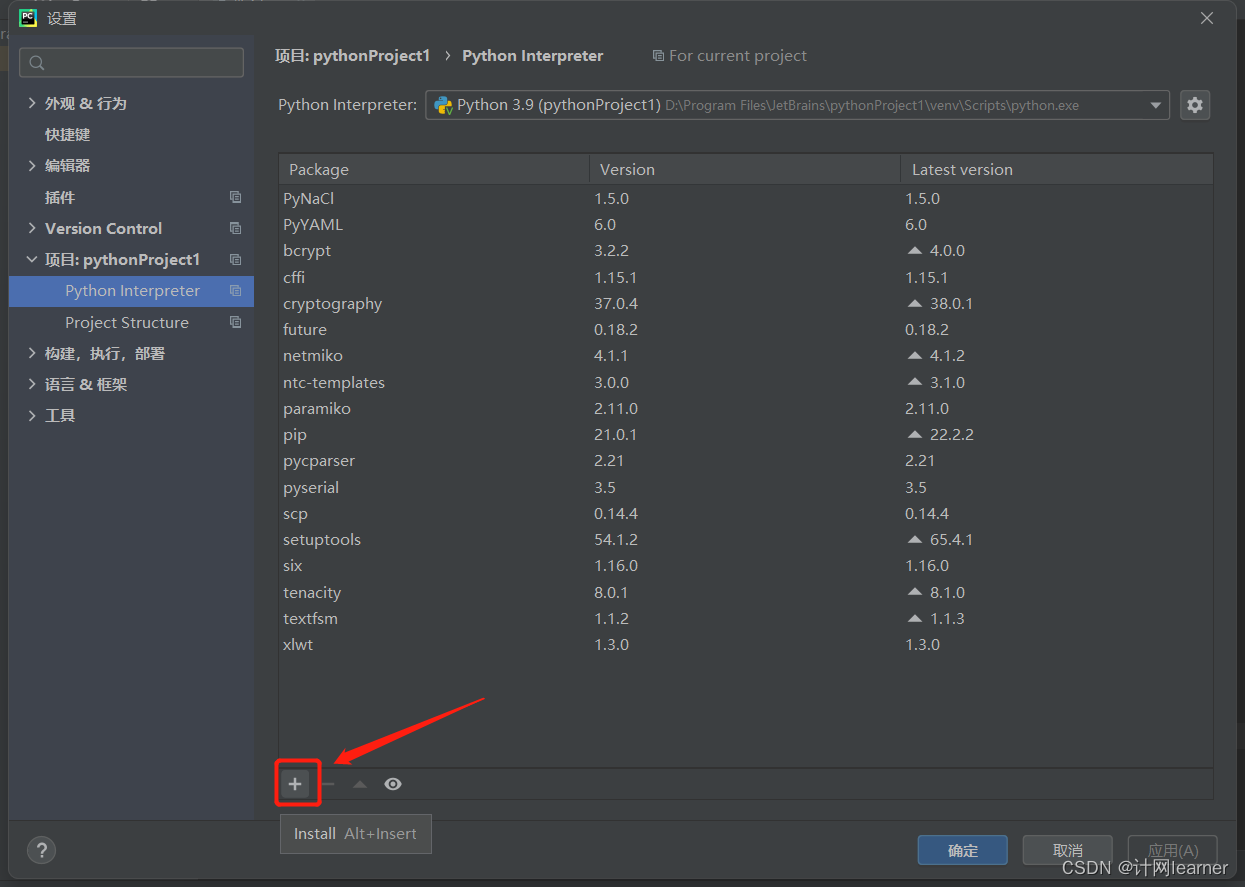
Task: Click the 确定 button
Action: point(963,850)
